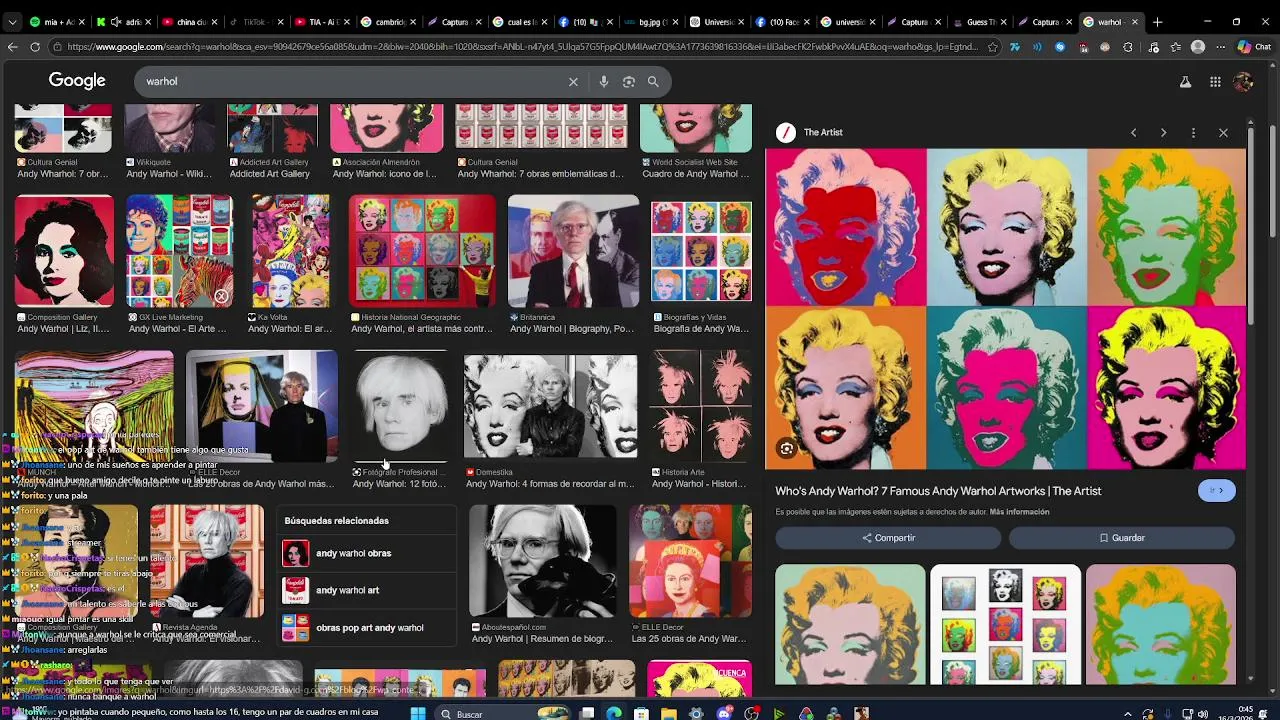1280x720 pixels.
Task: Open a new browser tab
Action: [x=1157, y=21]
